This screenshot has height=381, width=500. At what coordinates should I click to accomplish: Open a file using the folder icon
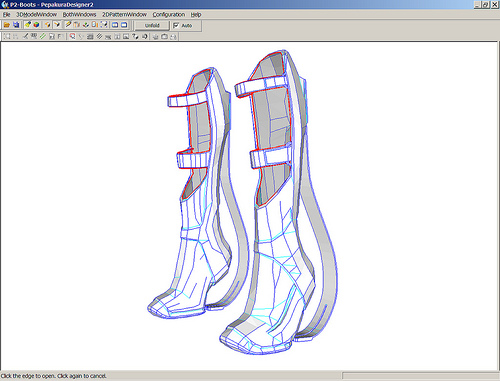(7, 25)
